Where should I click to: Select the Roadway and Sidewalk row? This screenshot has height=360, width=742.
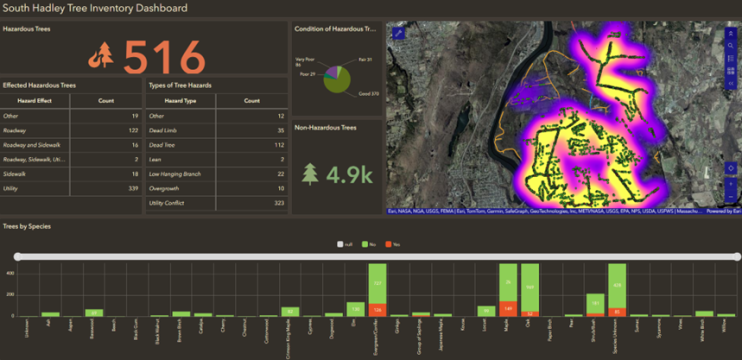coord(71,145)
